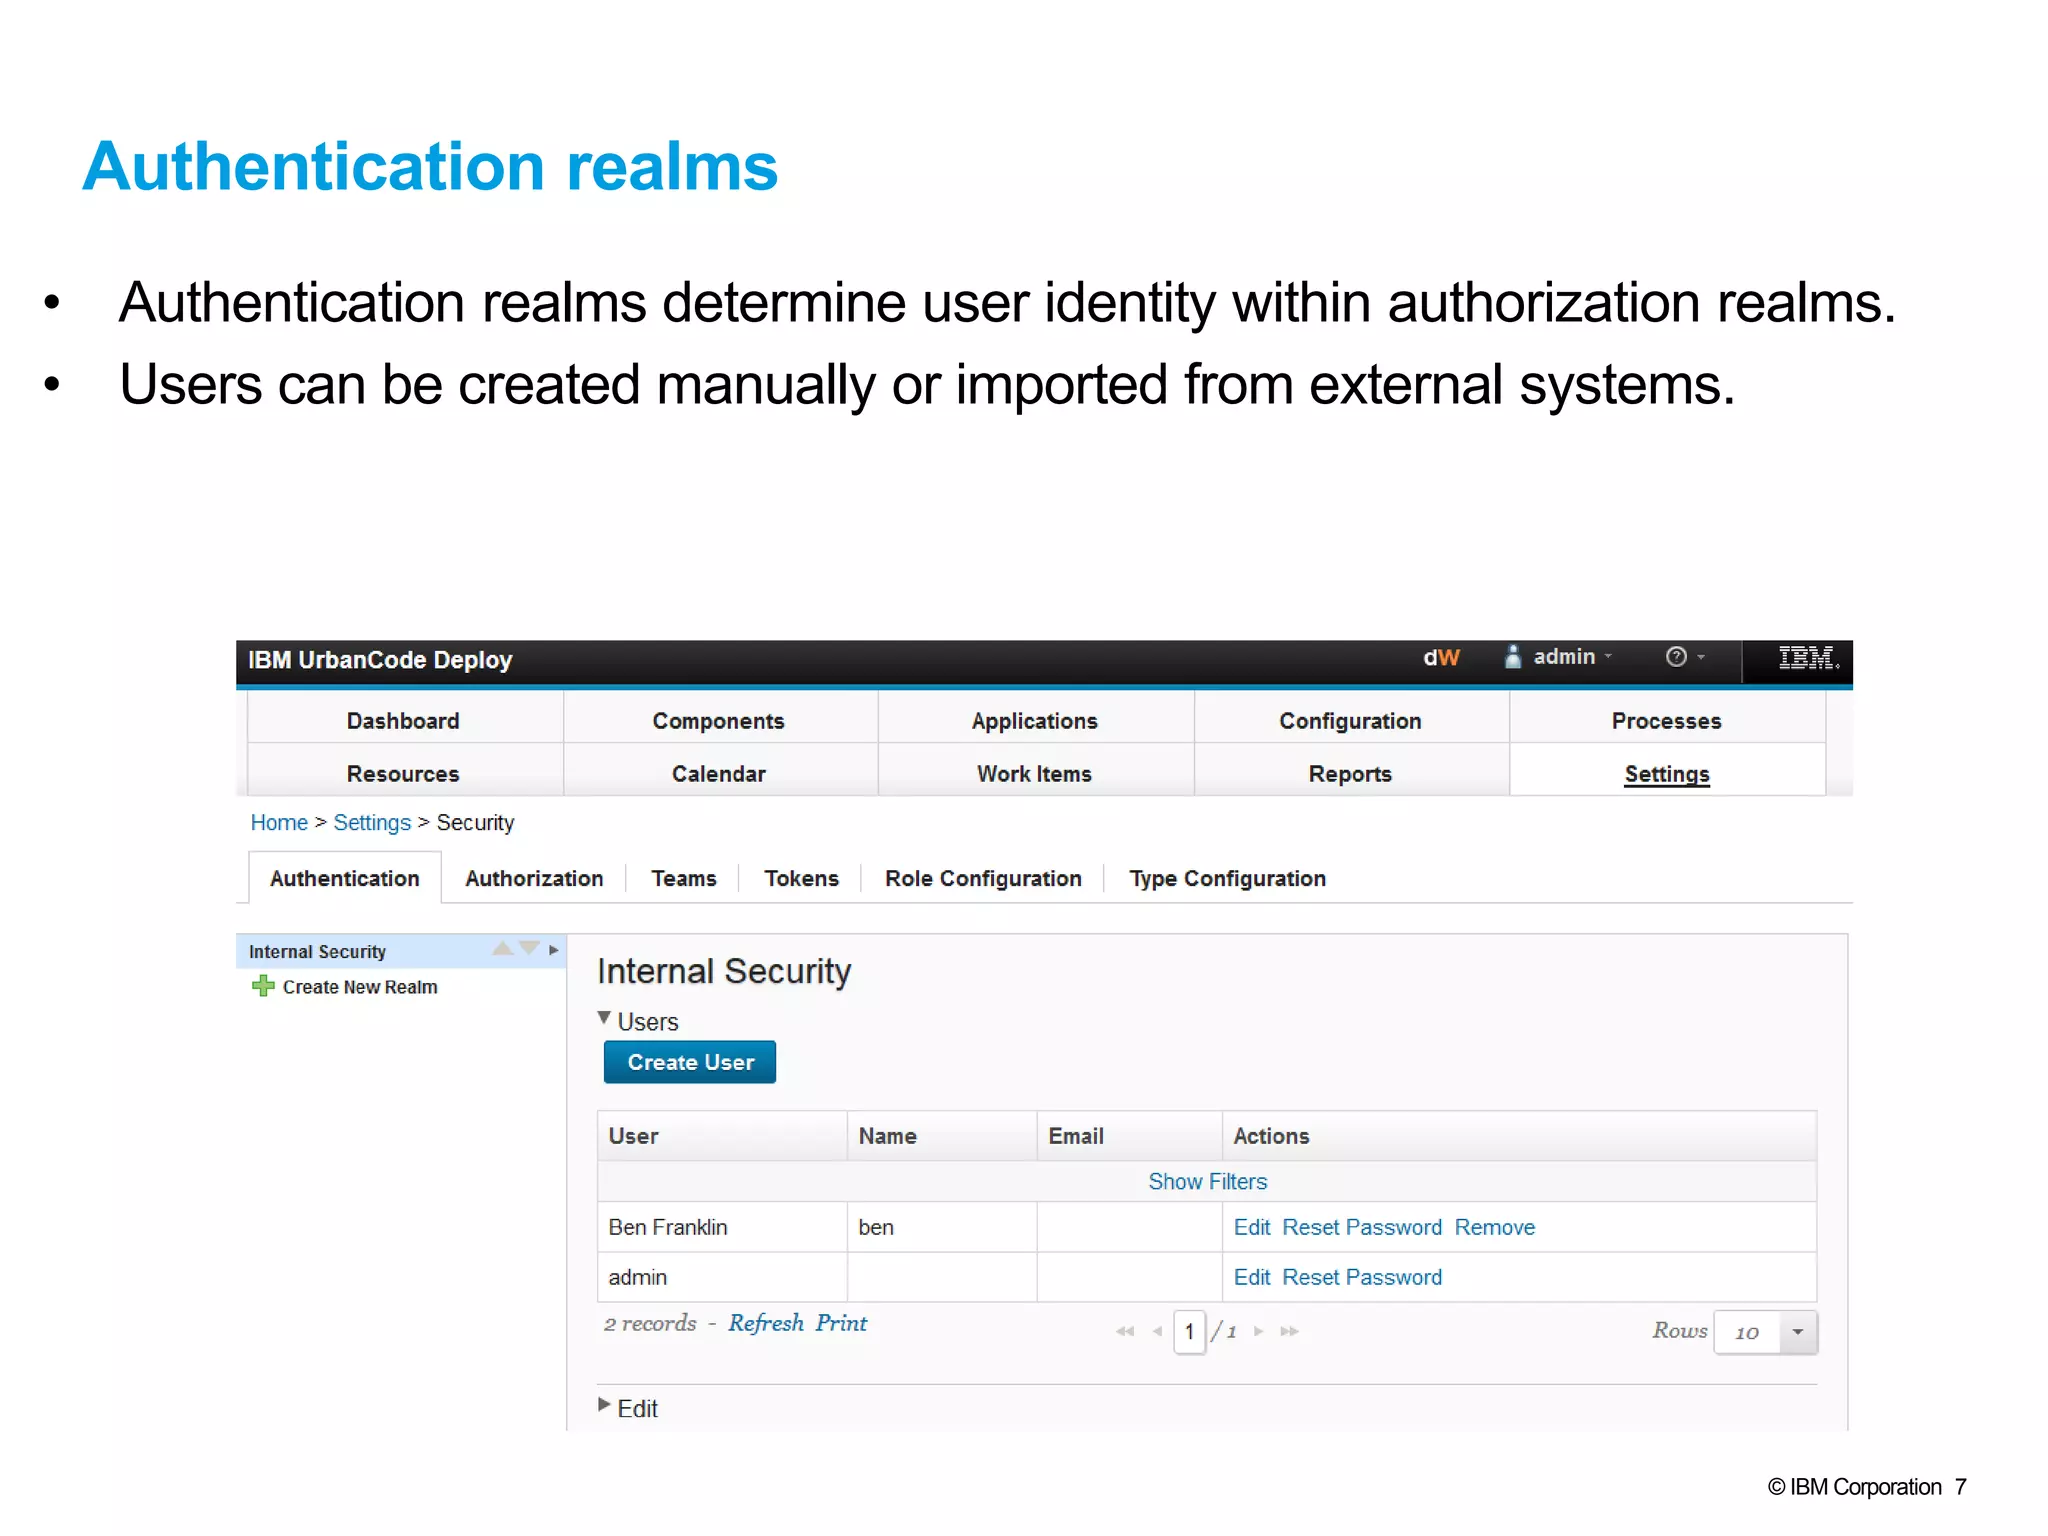Click Create New Realm in sidebar

[x=360, y=987]
